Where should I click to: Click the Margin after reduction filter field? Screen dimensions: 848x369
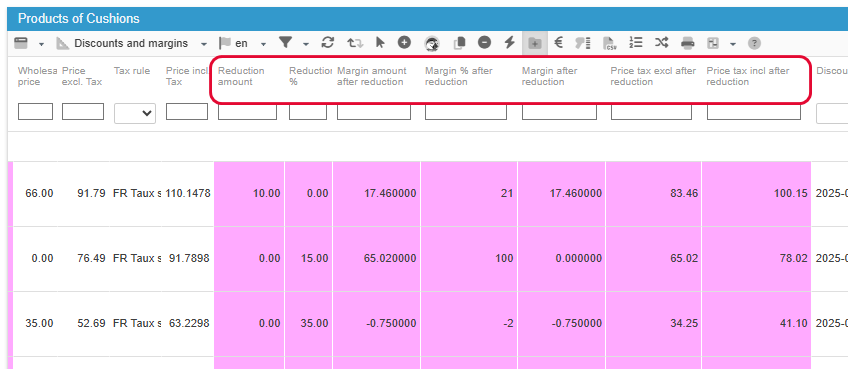tap(559, 112)
